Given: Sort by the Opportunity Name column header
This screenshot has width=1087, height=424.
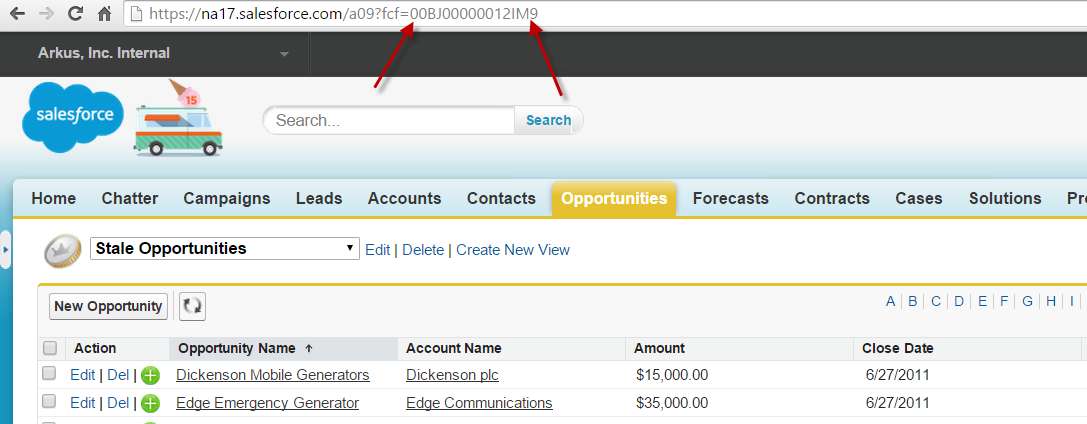Looking at the screenshot, I should 236,348.
